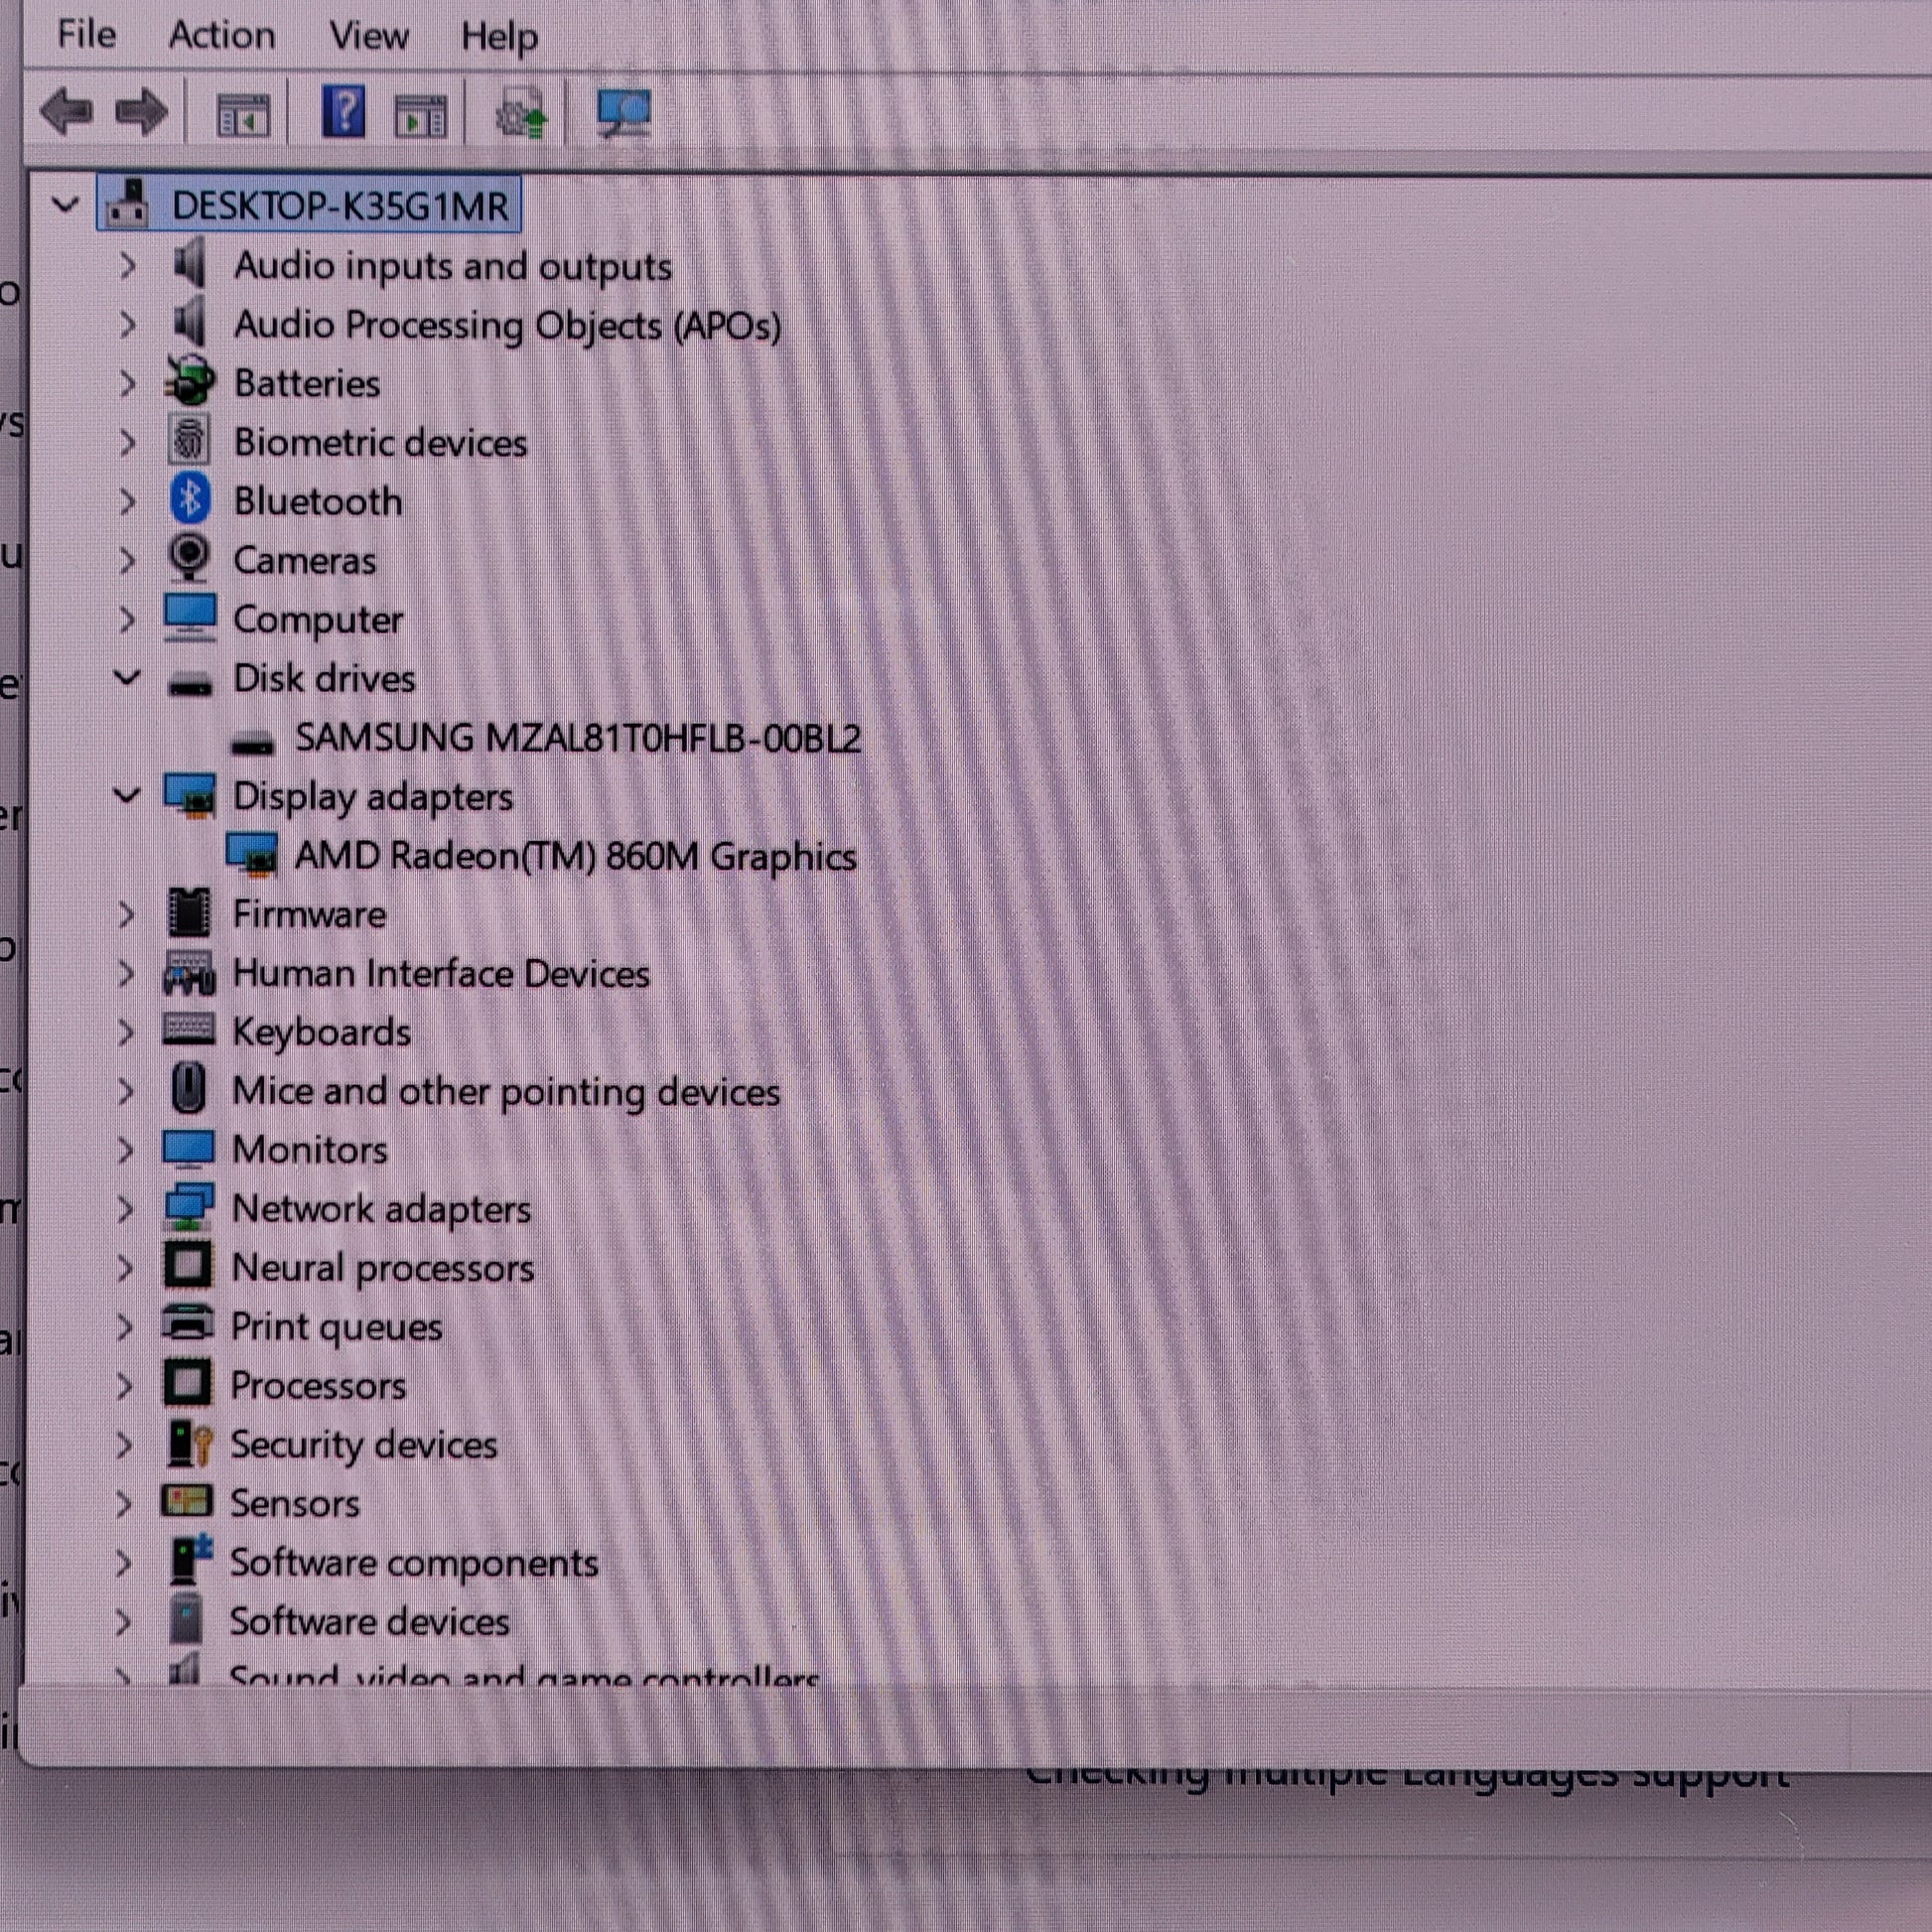1932x1932 pixels.
Task: Open the blue Help question-mark icon
Action: pos(343,111)
